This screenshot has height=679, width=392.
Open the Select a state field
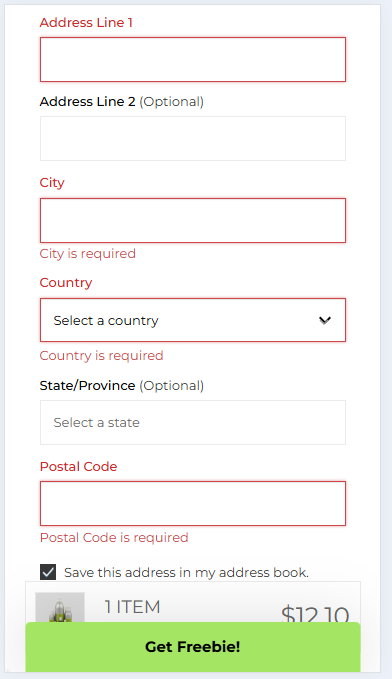(193, 422)
